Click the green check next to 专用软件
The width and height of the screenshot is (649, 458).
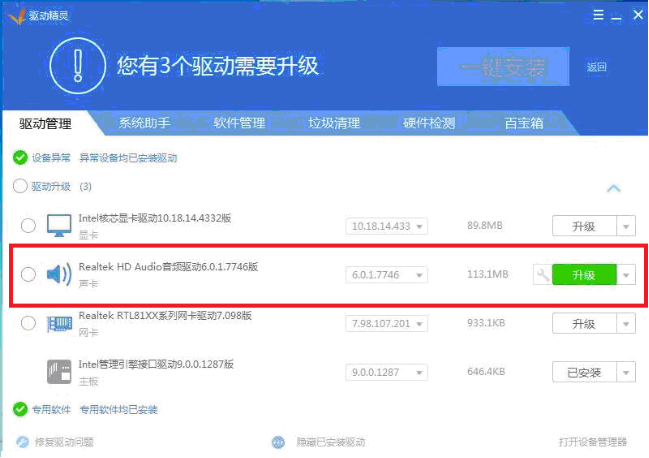[x=20, y=410]
